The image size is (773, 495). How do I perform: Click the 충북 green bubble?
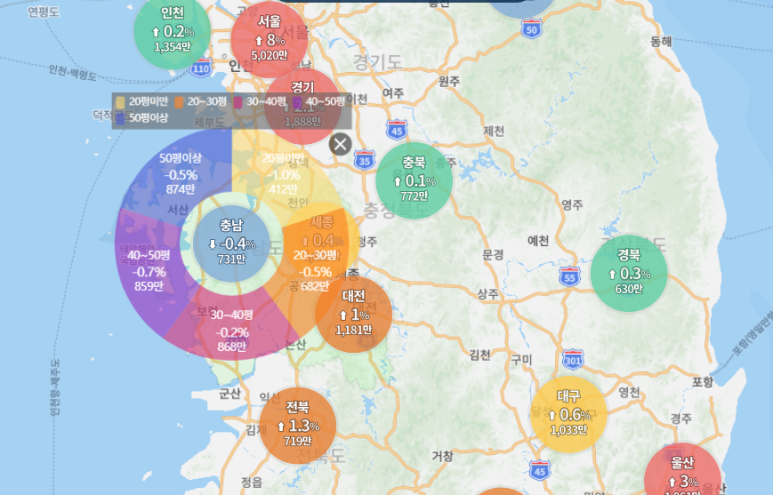[x=414, y=180]
